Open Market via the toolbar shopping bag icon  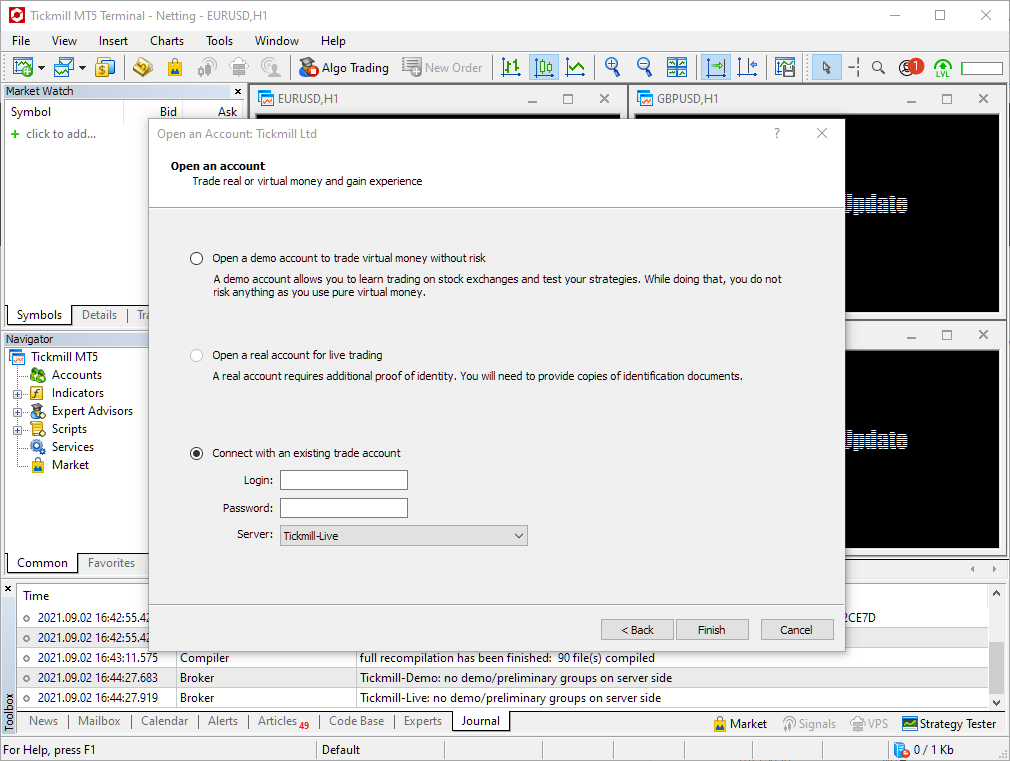175,67
